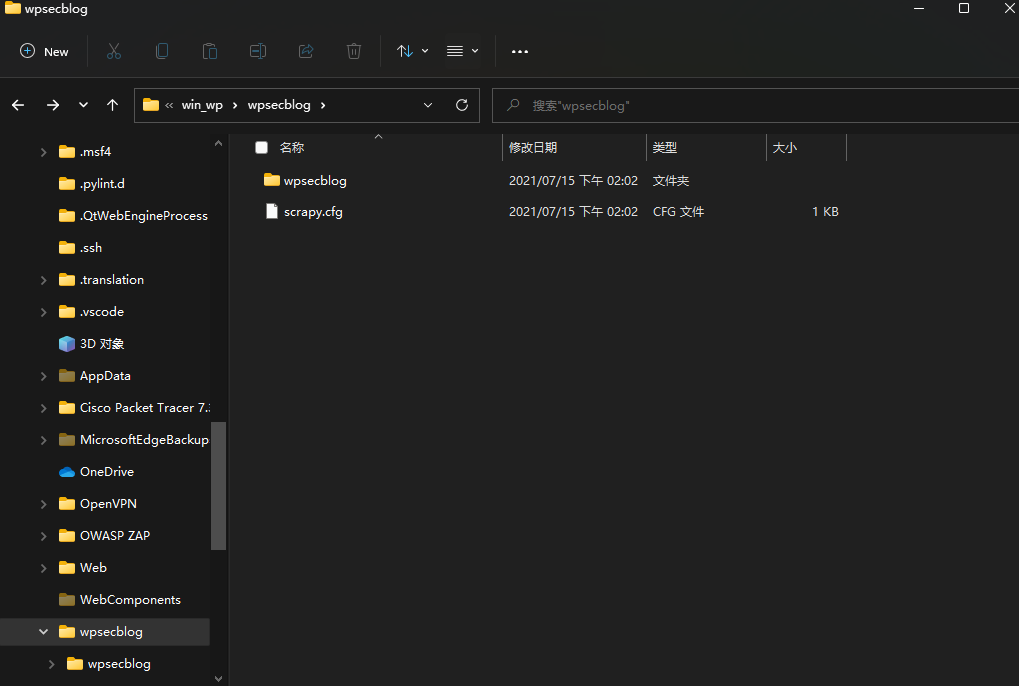Click the 1 KB size cell
The image size is (1019, 686).
tap(825, 212)
